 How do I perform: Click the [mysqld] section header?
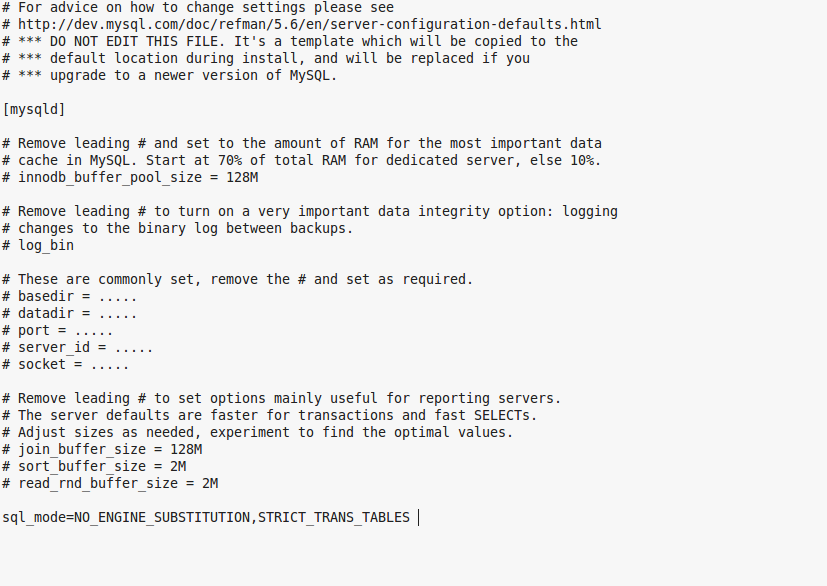click(35, 109)
